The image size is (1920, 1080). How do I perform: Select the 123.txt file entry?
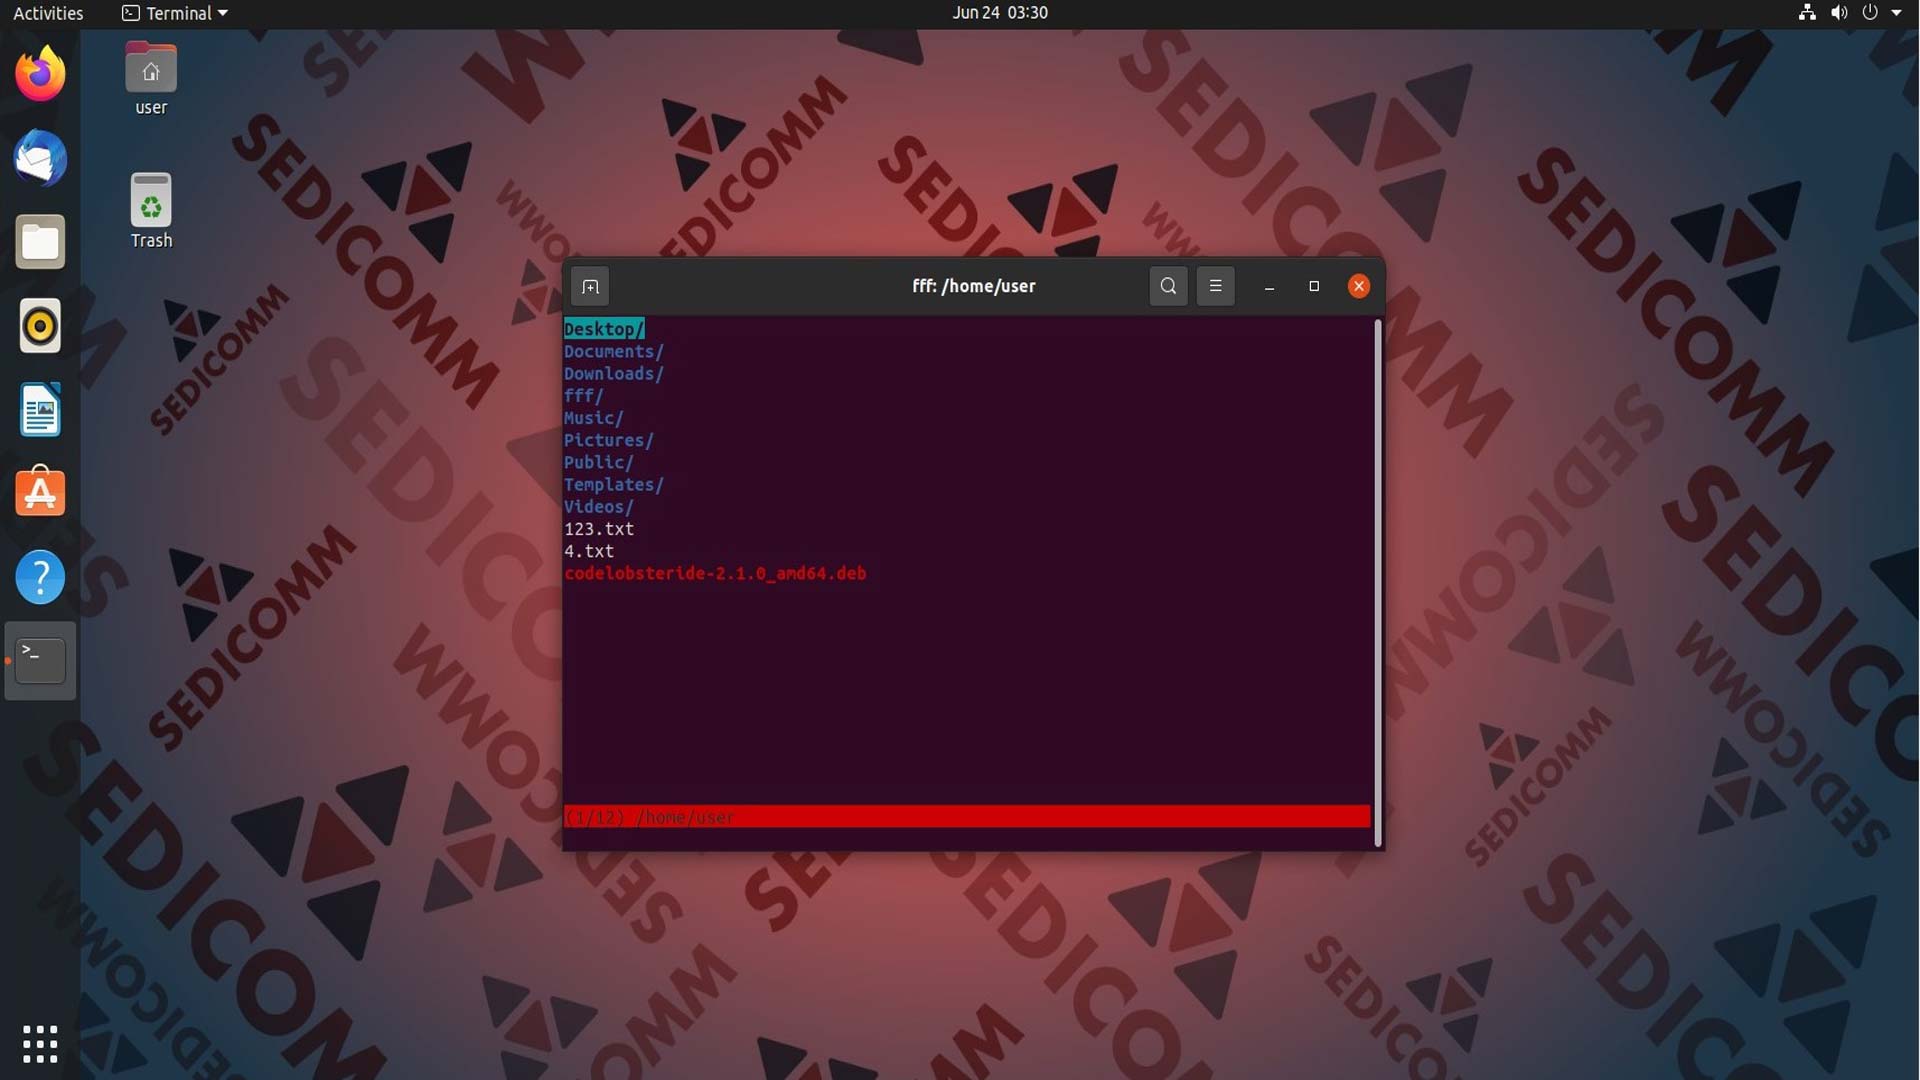click(599, 529)
